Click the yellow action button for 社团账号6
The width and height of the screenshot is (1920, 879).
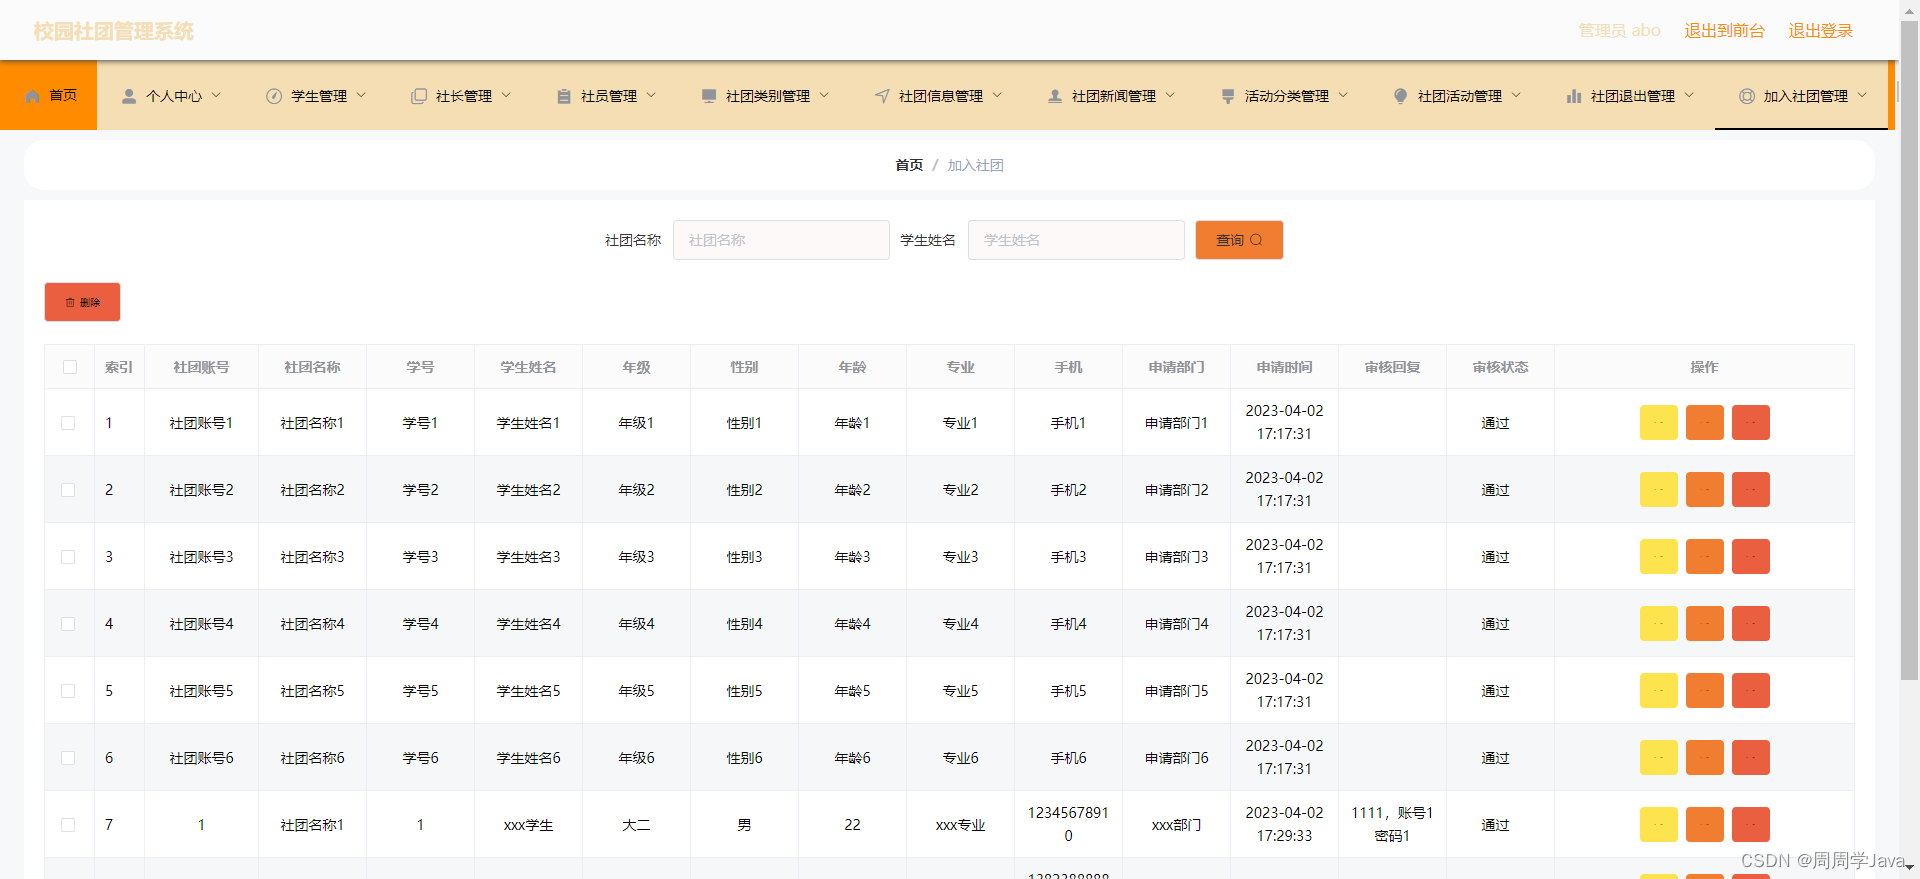click(x=1658, y=758)
